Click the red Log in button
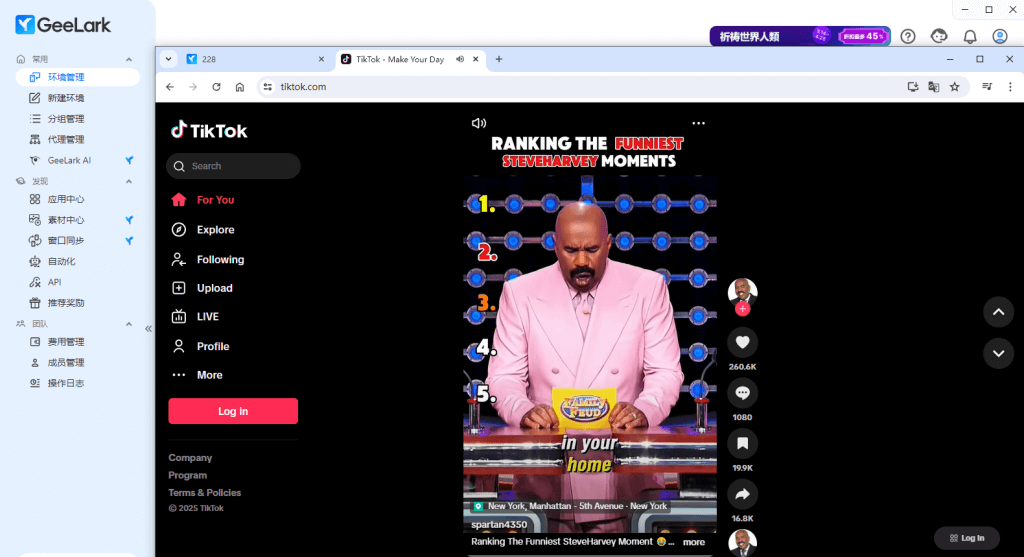The image size is (1024, 557). pyautogui.click(x=233, y=411)
